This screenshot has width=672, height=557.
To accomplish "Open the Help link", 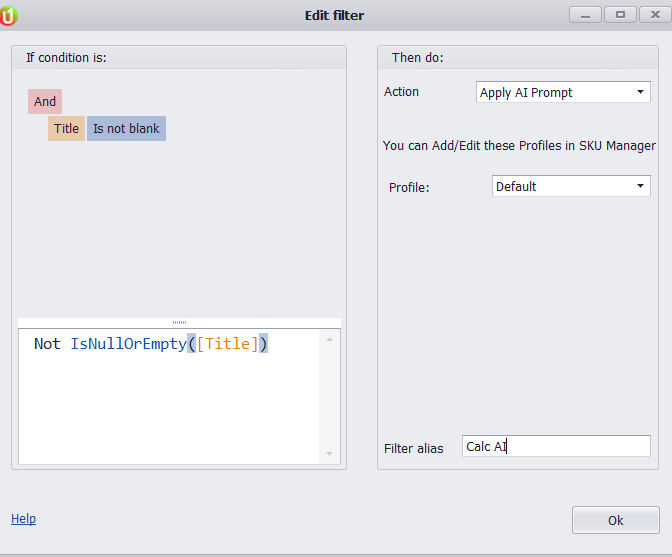I will 24,518.
